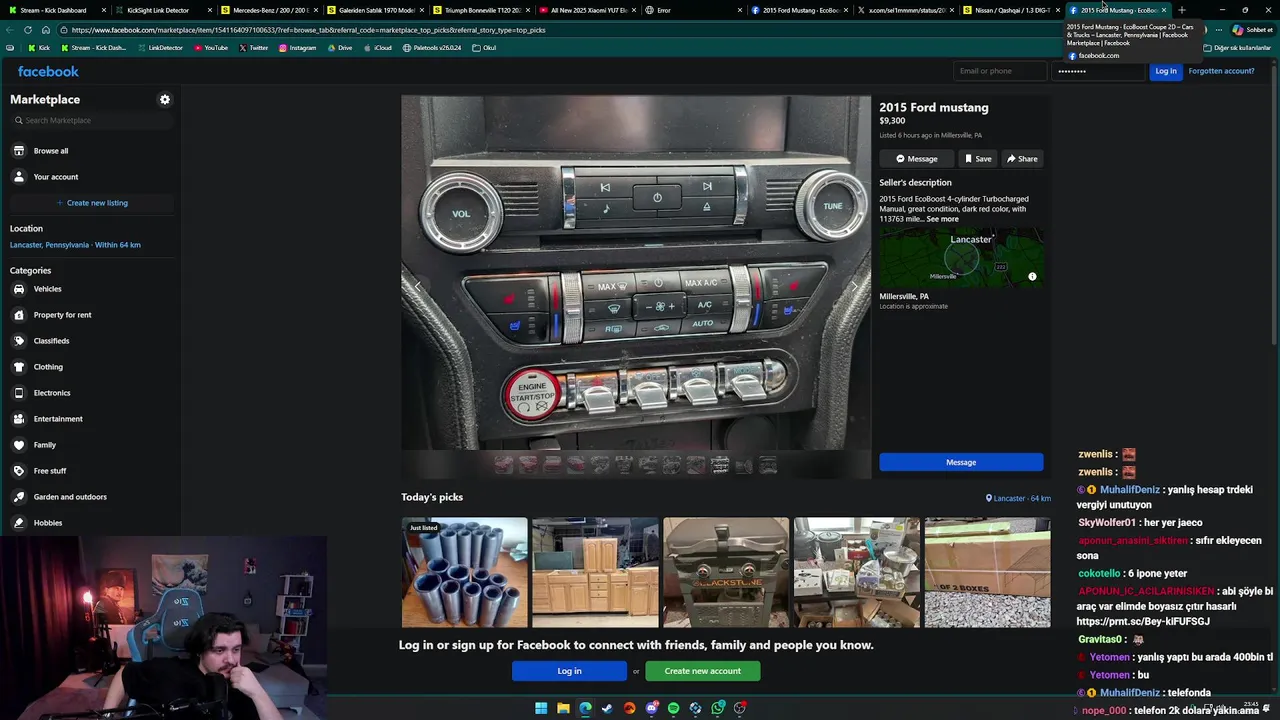Open File Explorer from the taskbar
The width and height of the screenshot is (1280, 720).
(x=563, y=708)
